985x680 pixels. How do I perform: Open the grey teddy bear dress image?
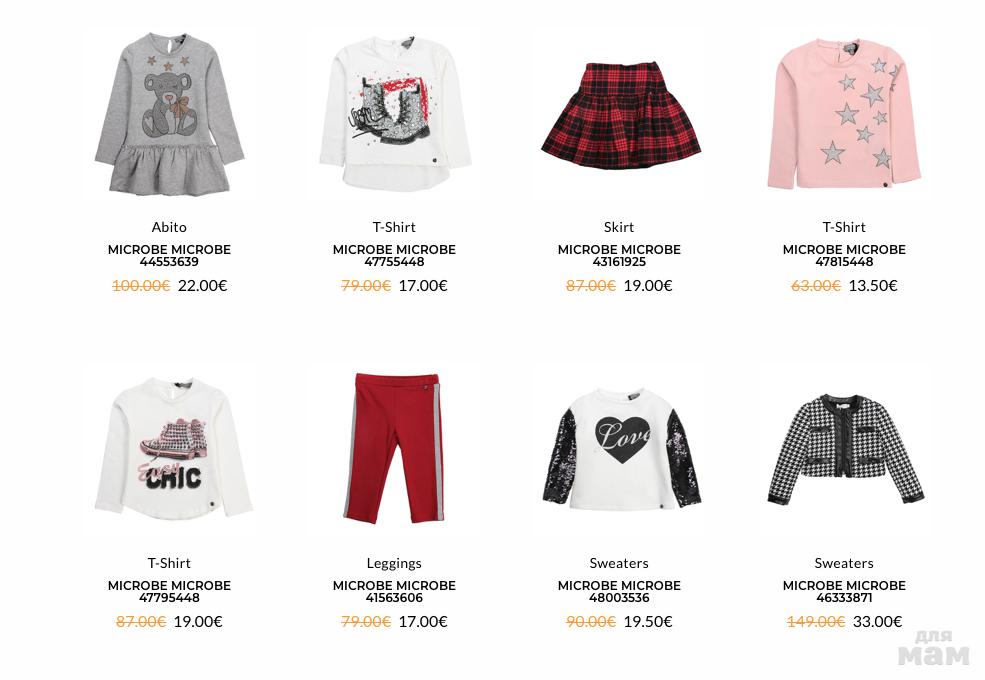coord(169,114)
